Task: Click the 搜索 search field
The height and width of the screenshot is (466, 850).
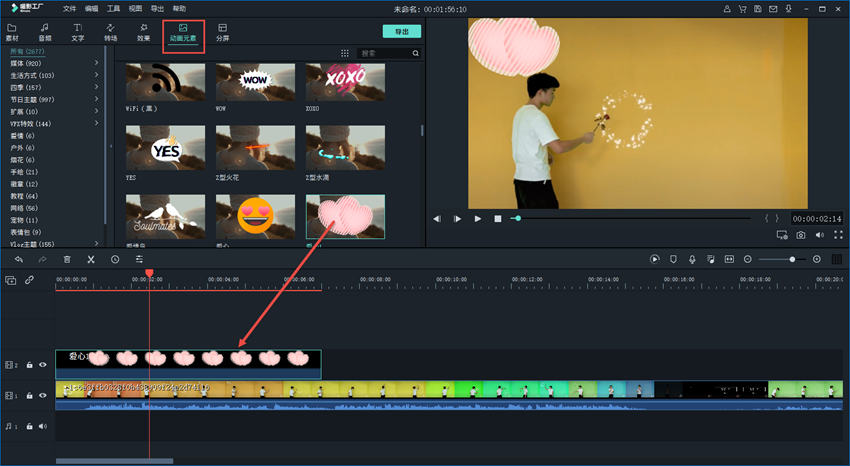Action: [x=385, y=53]
